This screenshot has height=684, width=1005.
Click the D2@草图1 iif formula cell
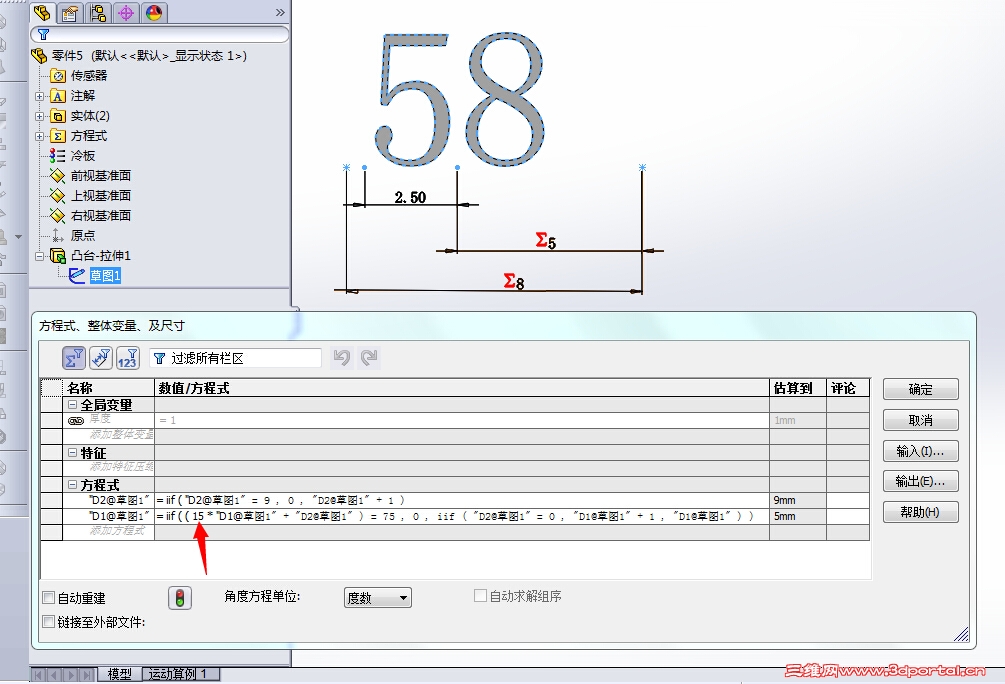(461, 500)
